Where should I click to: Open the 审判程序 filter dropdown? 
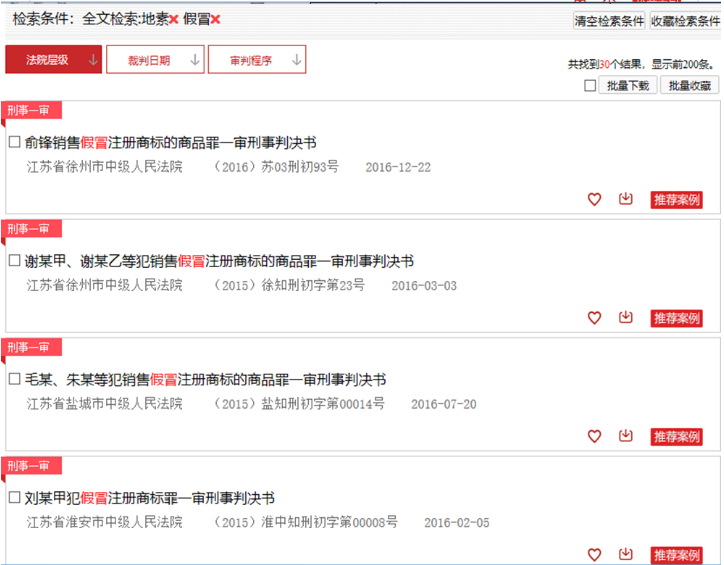[x=257, y=60]
